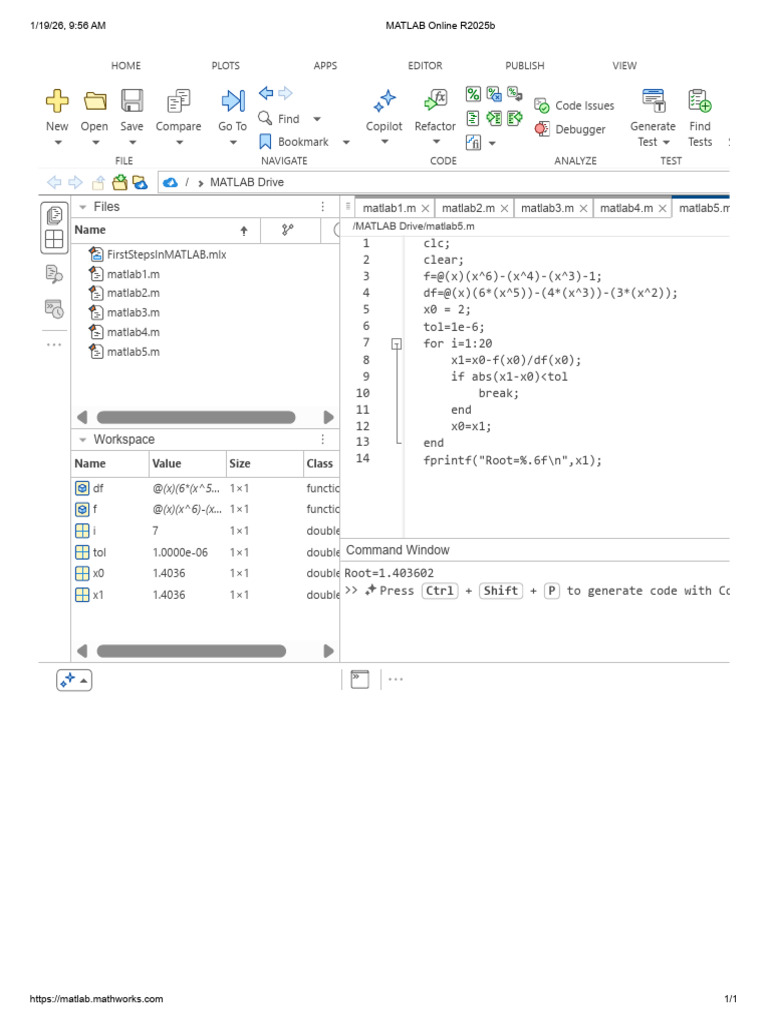Add a Bookmark with the ribbon icon
Viewport: 768px width, 1024px height.
[x=265, y=142]
